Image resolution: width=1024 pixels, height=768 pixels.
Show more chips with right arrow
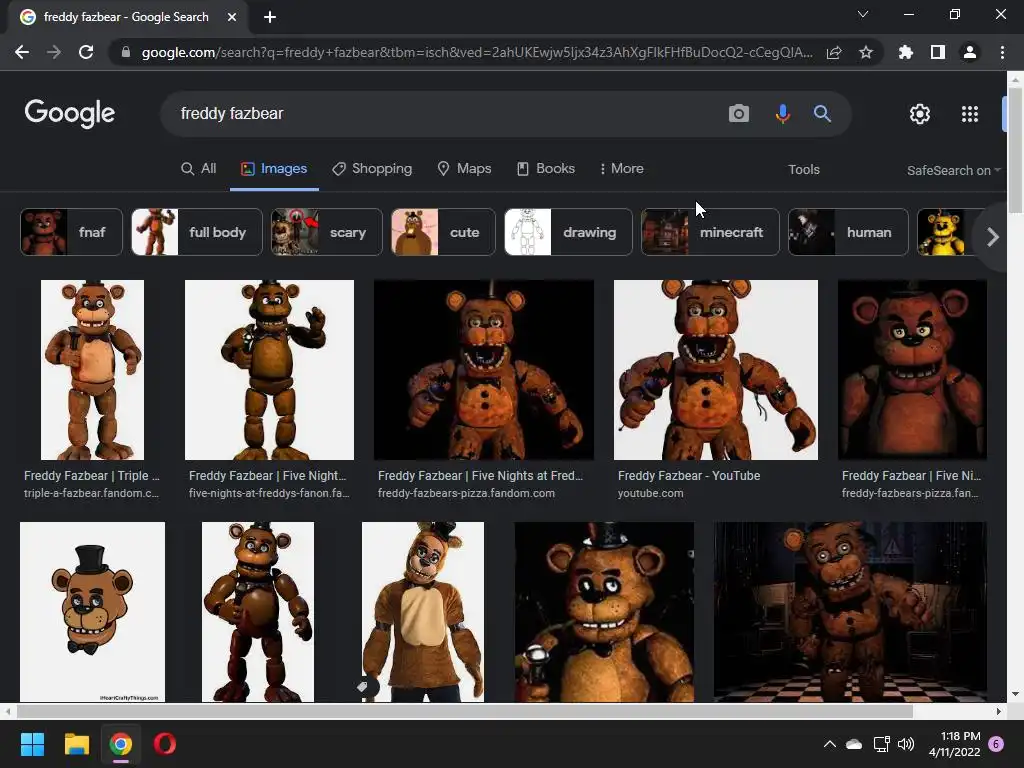[x=992, y=236]
